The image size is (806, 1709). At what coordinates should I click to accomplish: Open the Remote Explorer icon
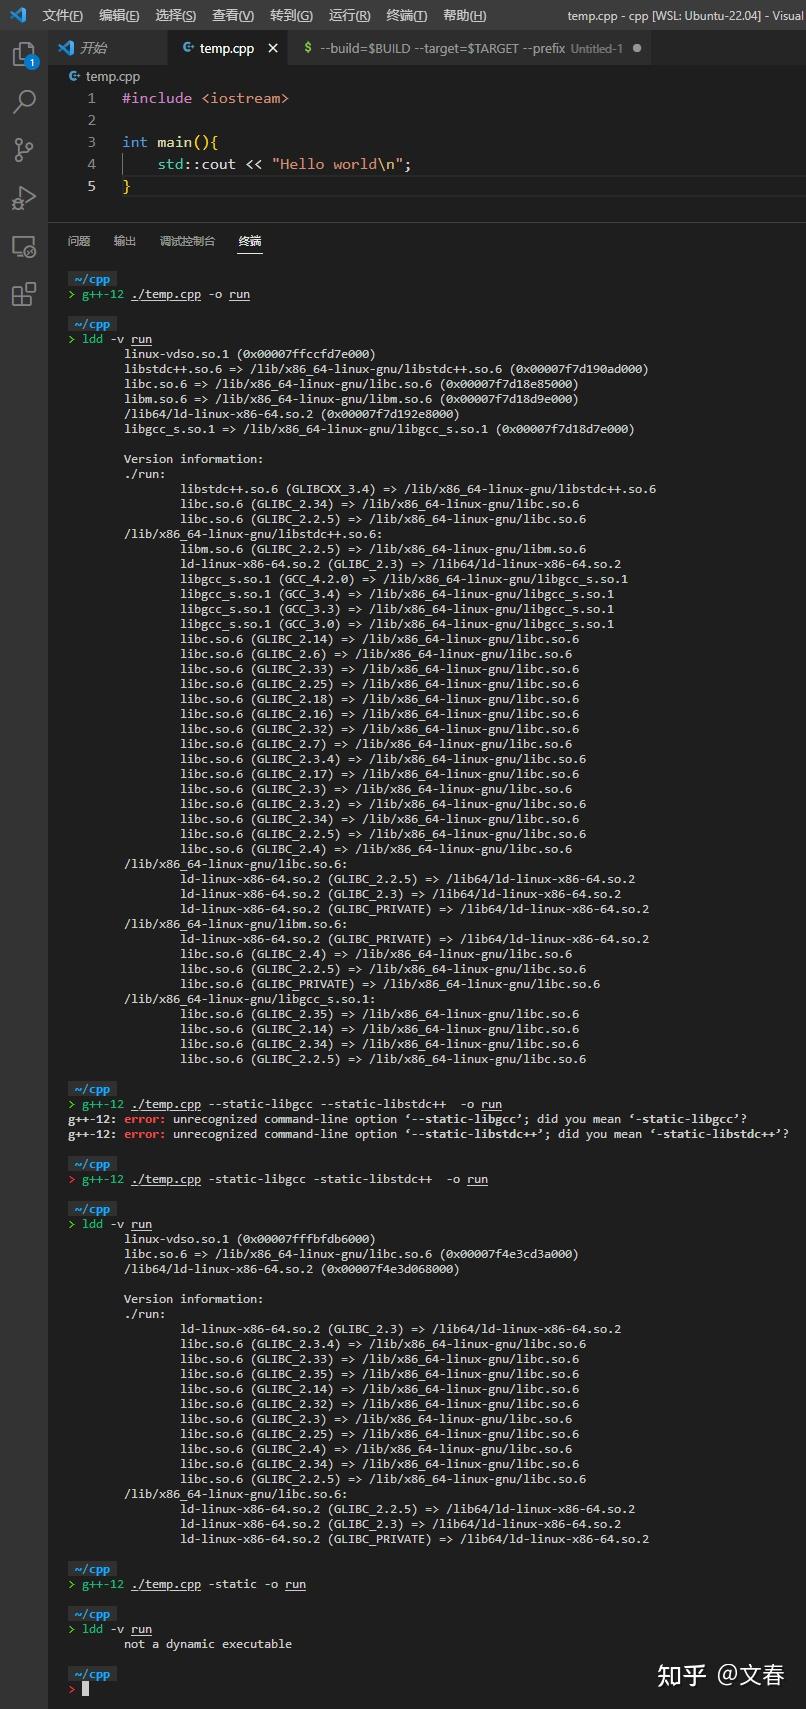23,247
